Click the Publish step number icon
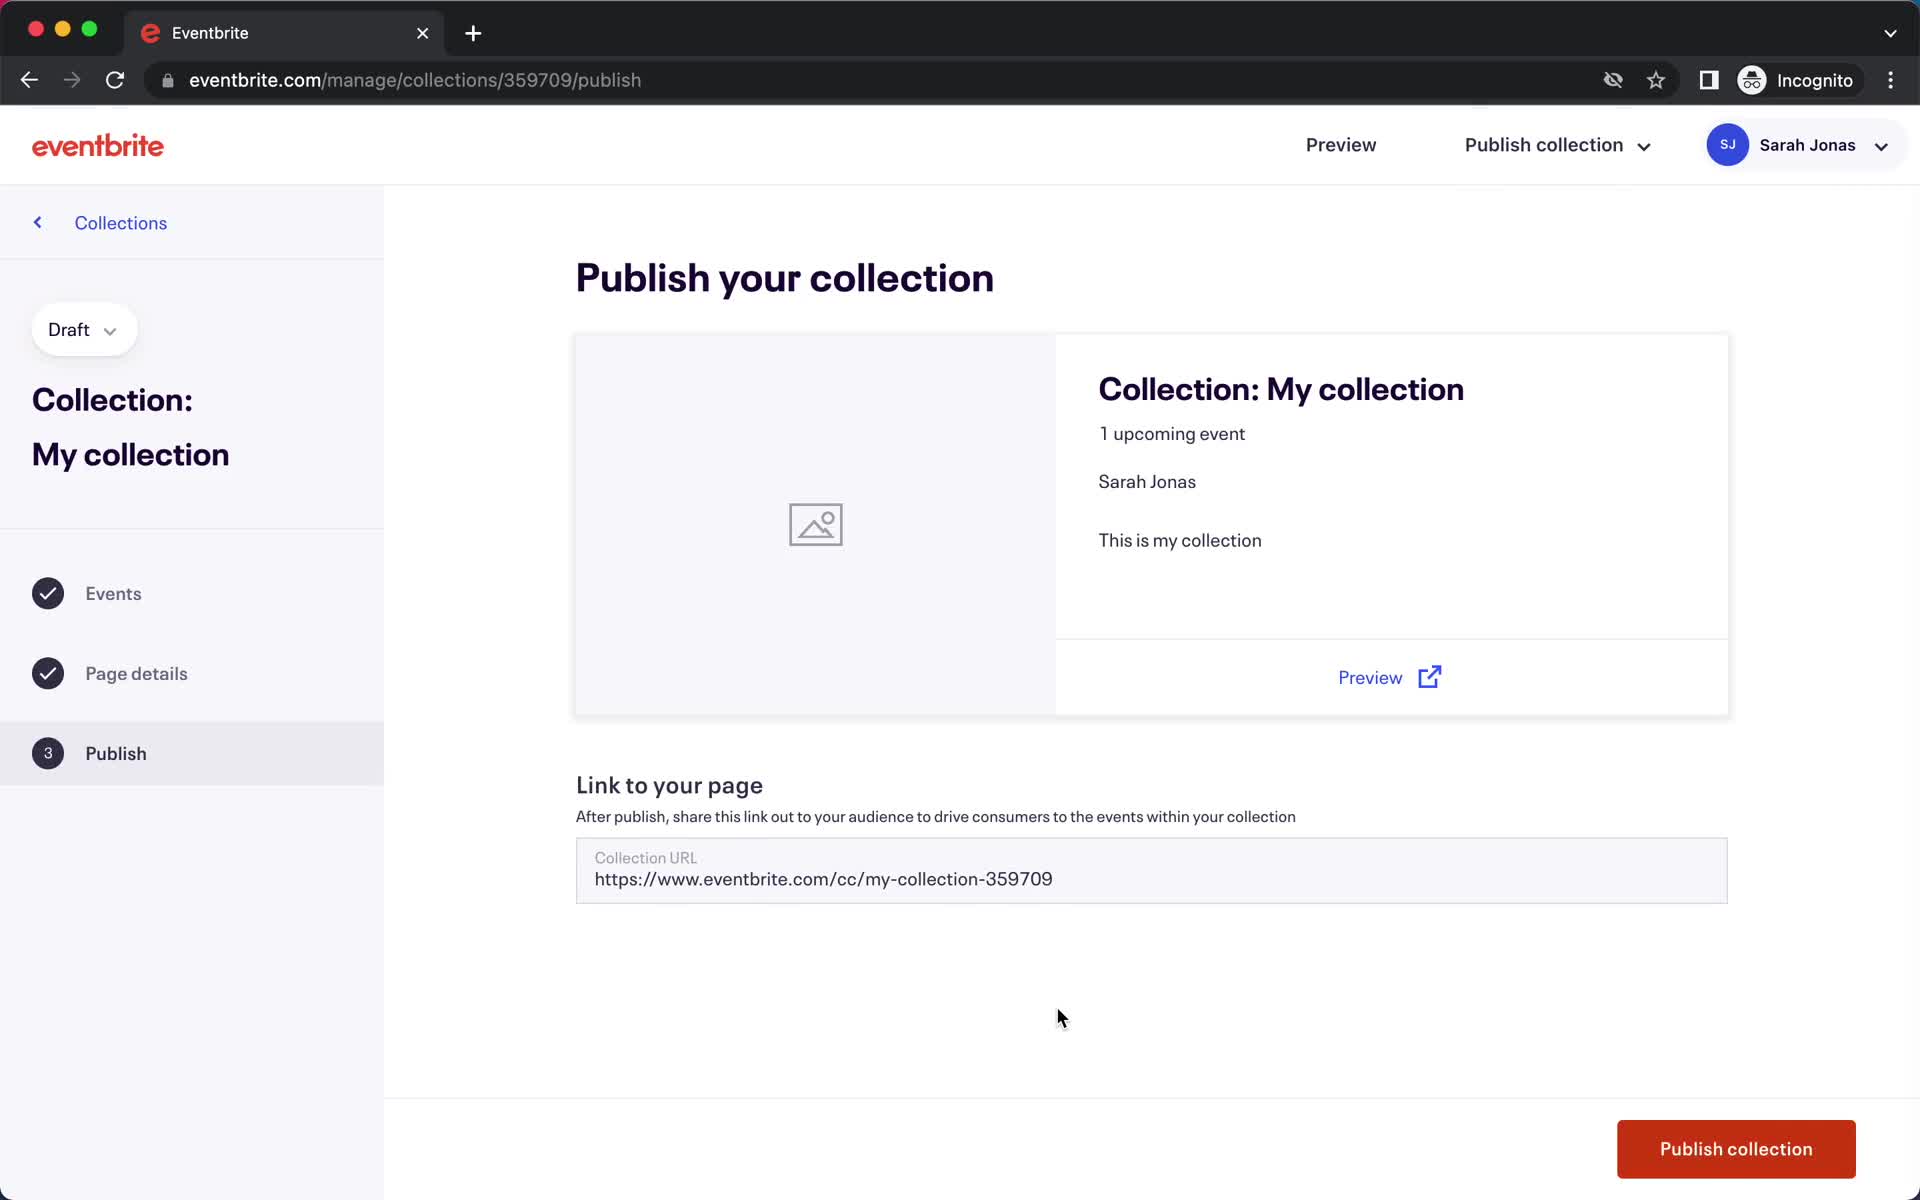1920x1200 pixels. (47, 752)
